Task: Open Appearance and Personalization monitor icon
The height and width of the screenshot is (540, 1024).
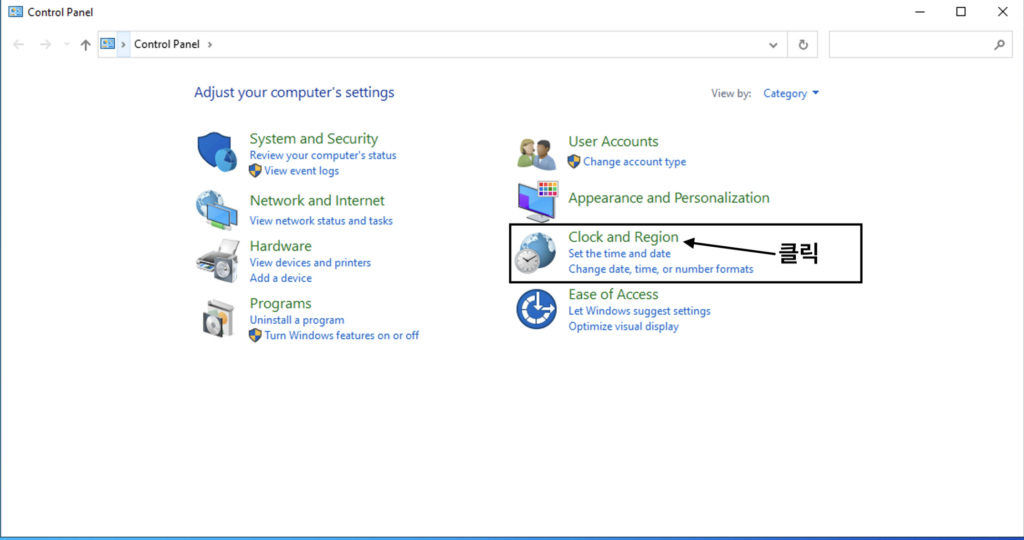Action: tap(538, 202)
